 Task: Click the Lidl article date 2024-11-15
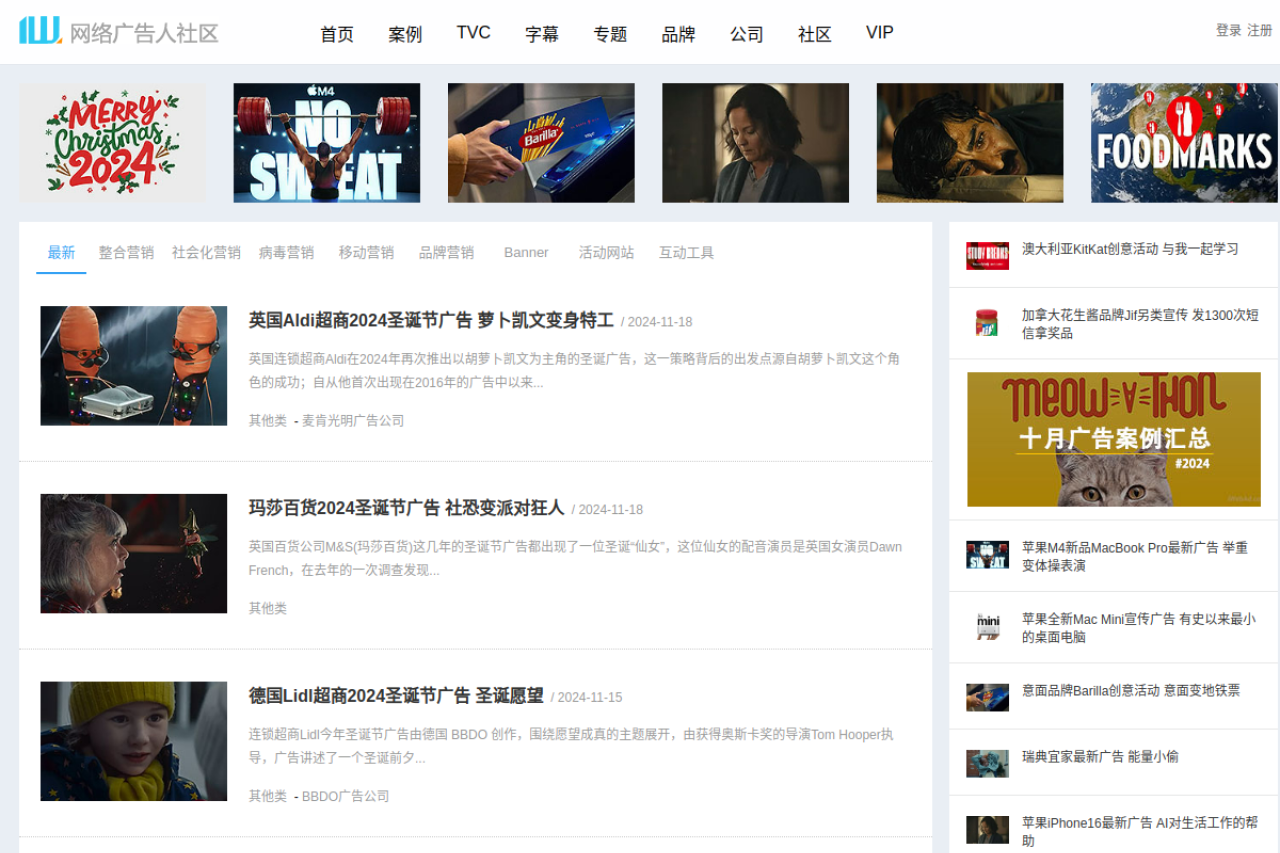pos(587,698)
